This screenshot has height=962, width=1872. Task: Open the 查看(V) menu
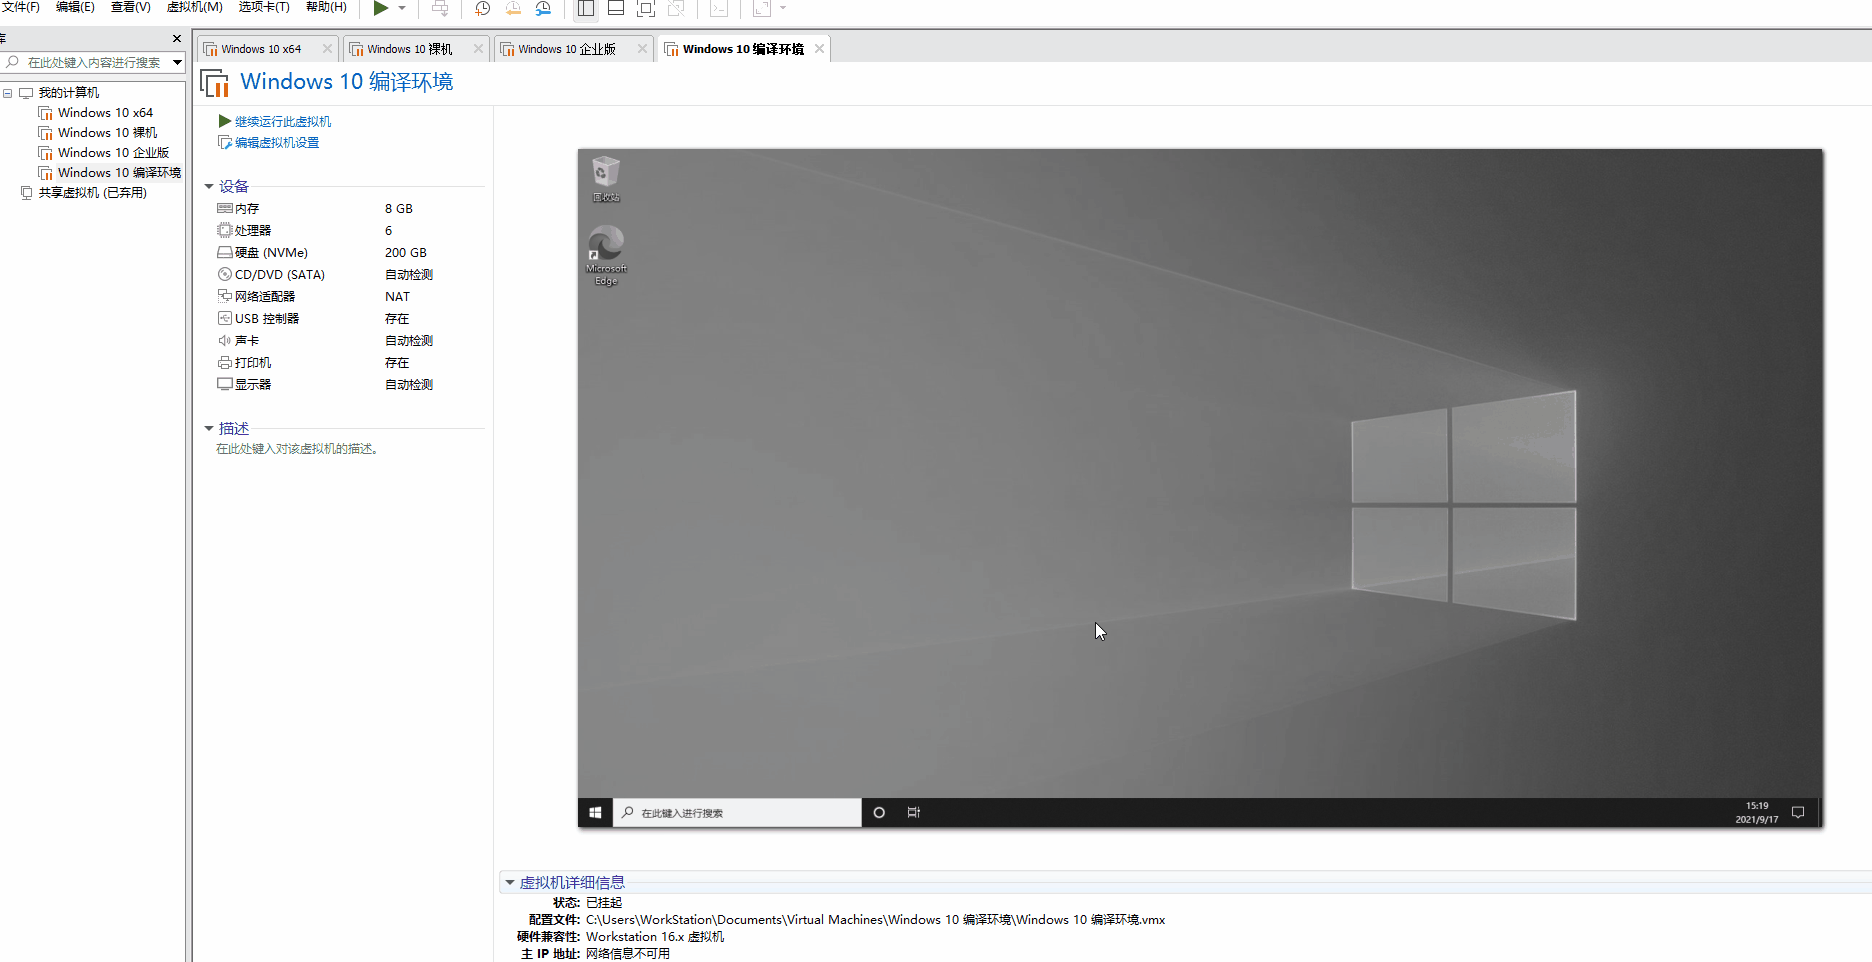[x=130, y=7]
